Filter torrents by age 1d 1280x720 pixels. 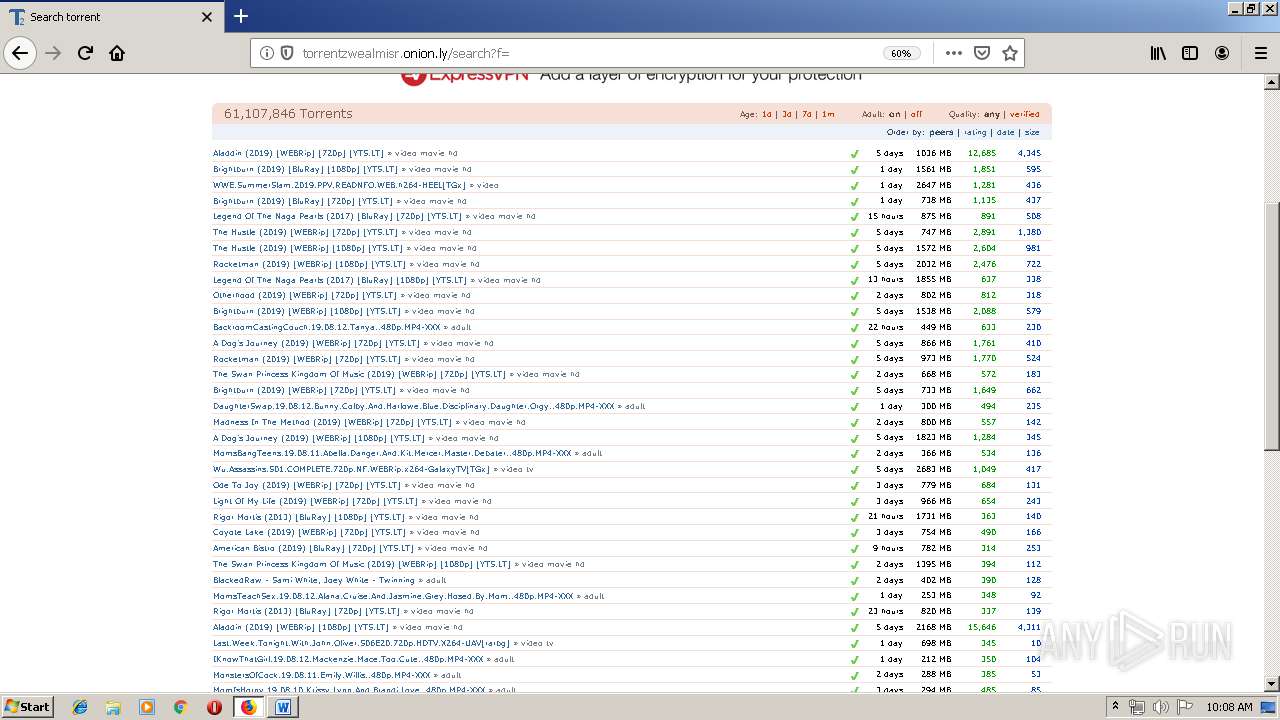click(x=767, y=115)
